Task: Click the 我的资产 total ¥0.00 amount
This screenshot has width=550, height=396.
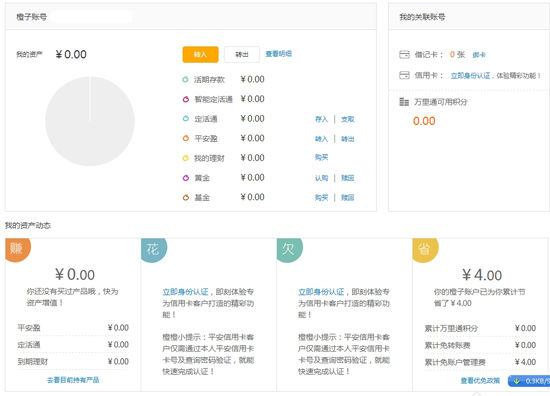Action: pyautogui.click(x=71, y=54)
